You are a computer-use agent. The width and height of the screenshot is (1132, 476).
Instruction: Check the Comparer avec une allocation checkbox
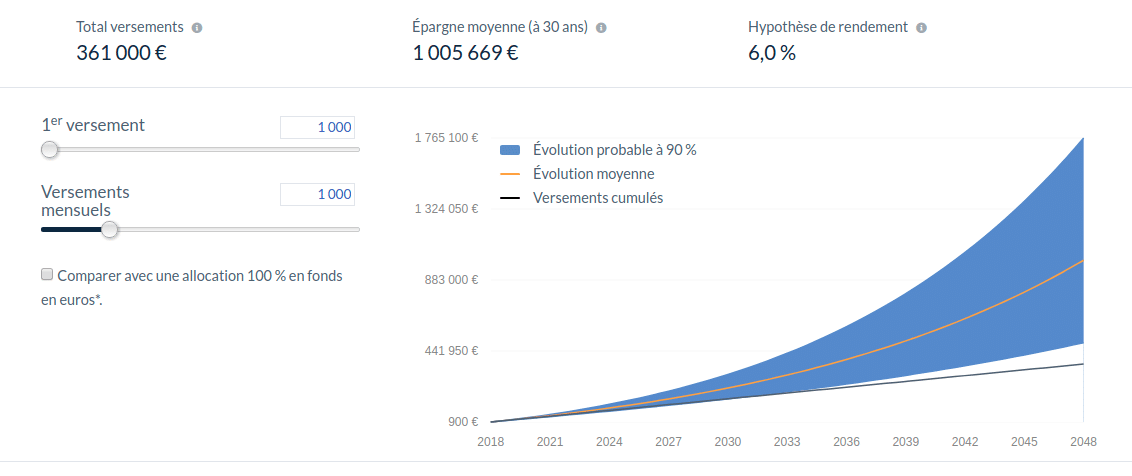(x=47, y=274)
